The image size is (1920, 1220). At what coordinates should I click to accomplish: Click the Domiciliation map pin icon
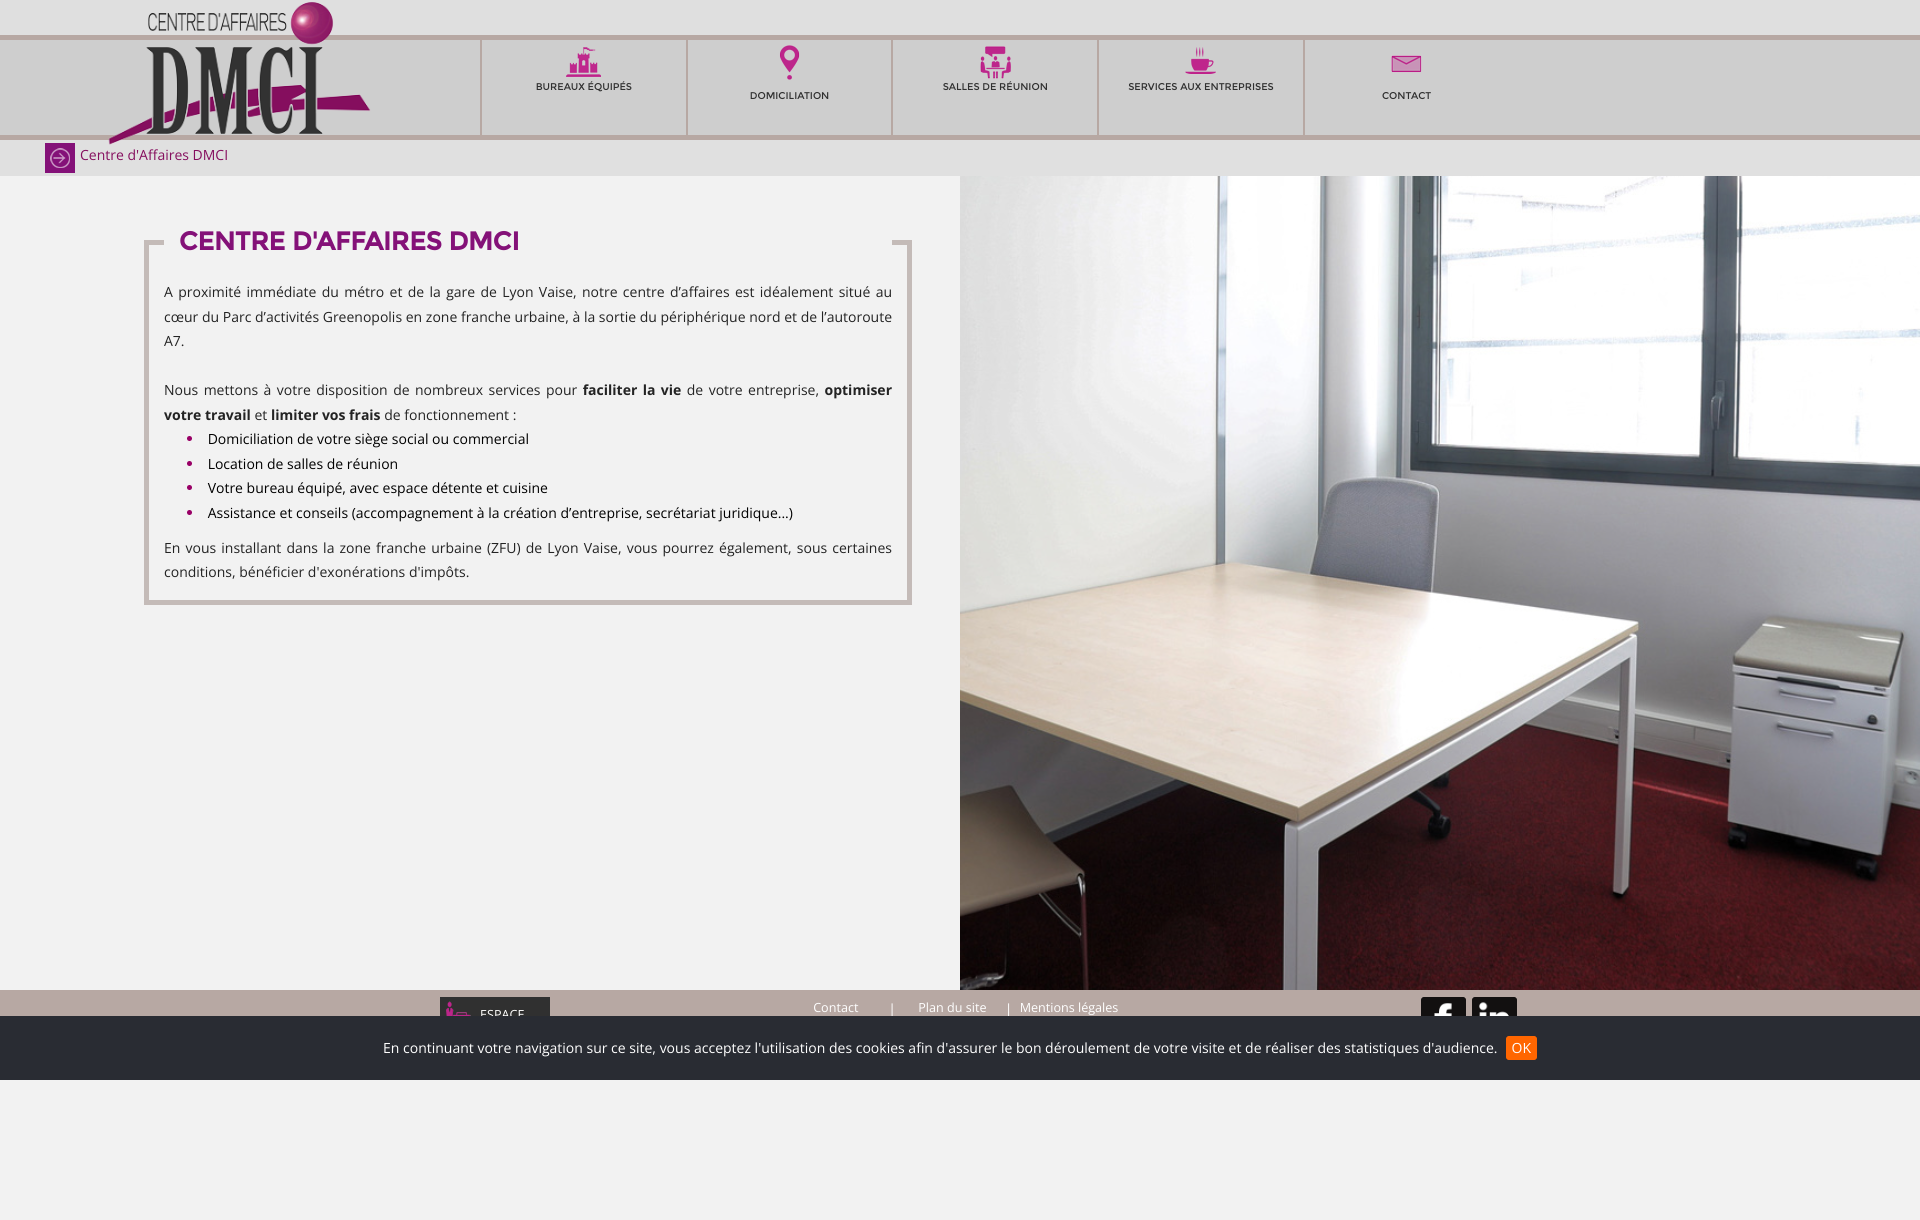pos(789,63)
